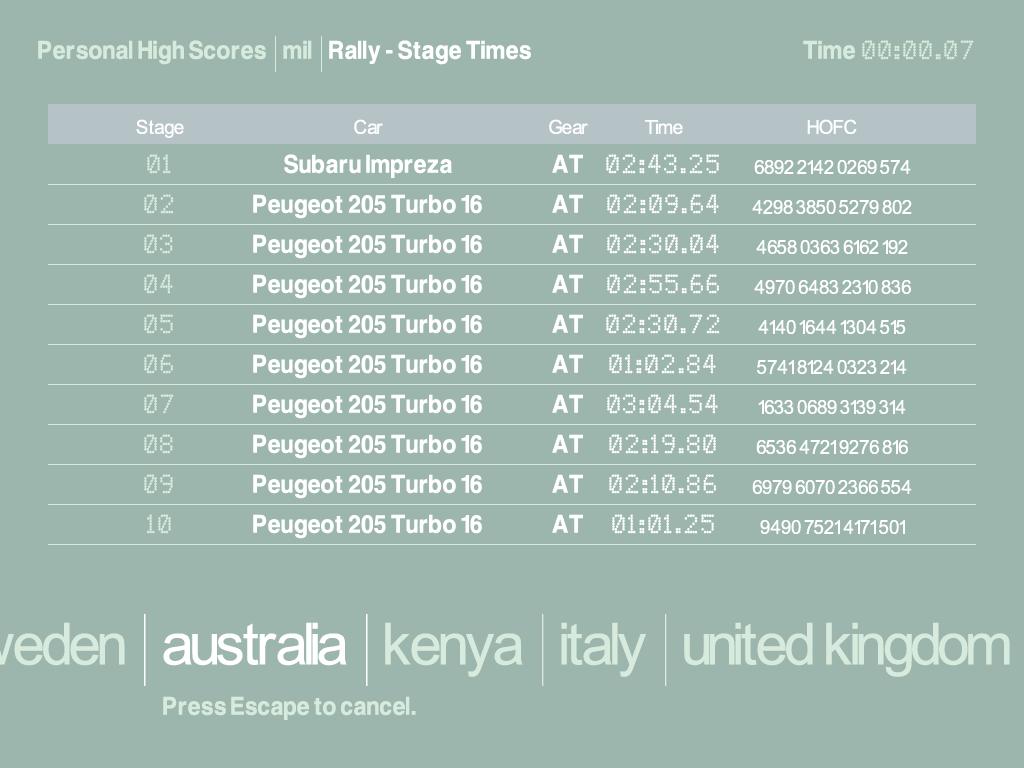Select the australia rally tab
The image size is (1024, 768).
pos(254,646)
